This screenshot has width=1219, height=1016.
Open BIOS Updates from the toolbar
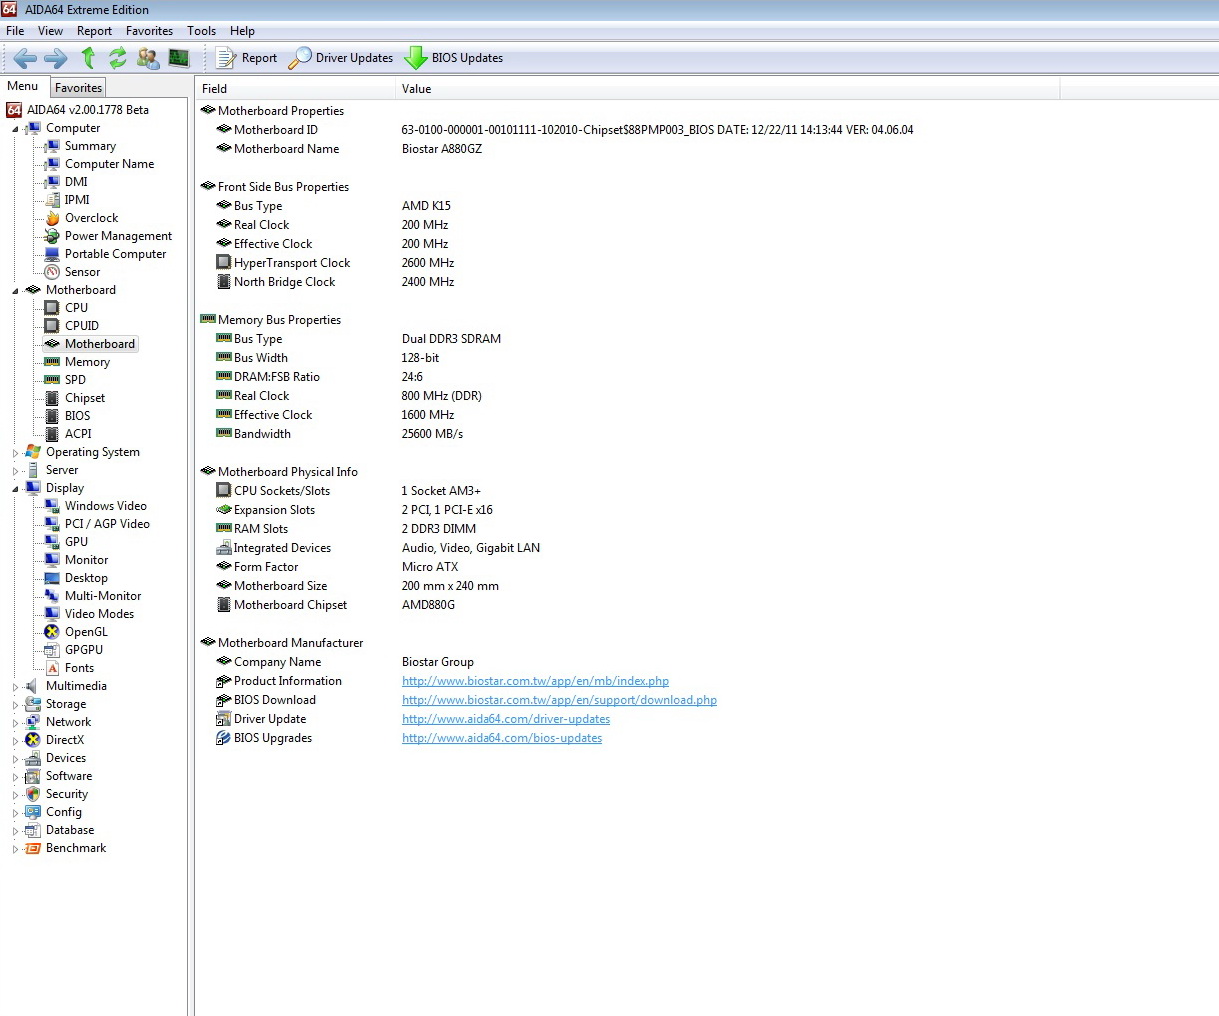(x=454, y=58)
